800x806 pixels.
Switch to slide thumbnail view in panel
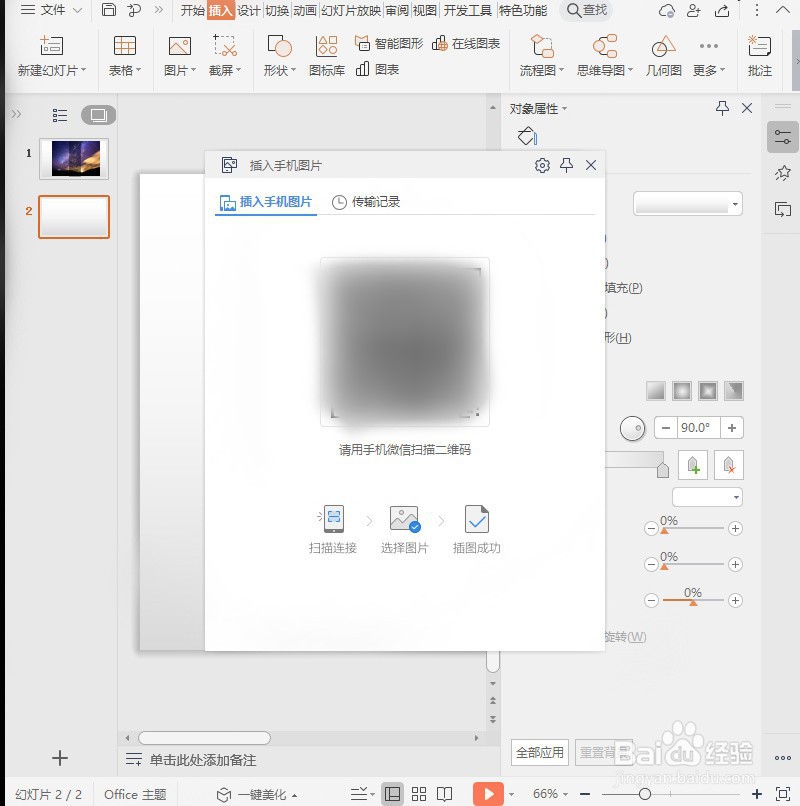click(x=98, y=115)
